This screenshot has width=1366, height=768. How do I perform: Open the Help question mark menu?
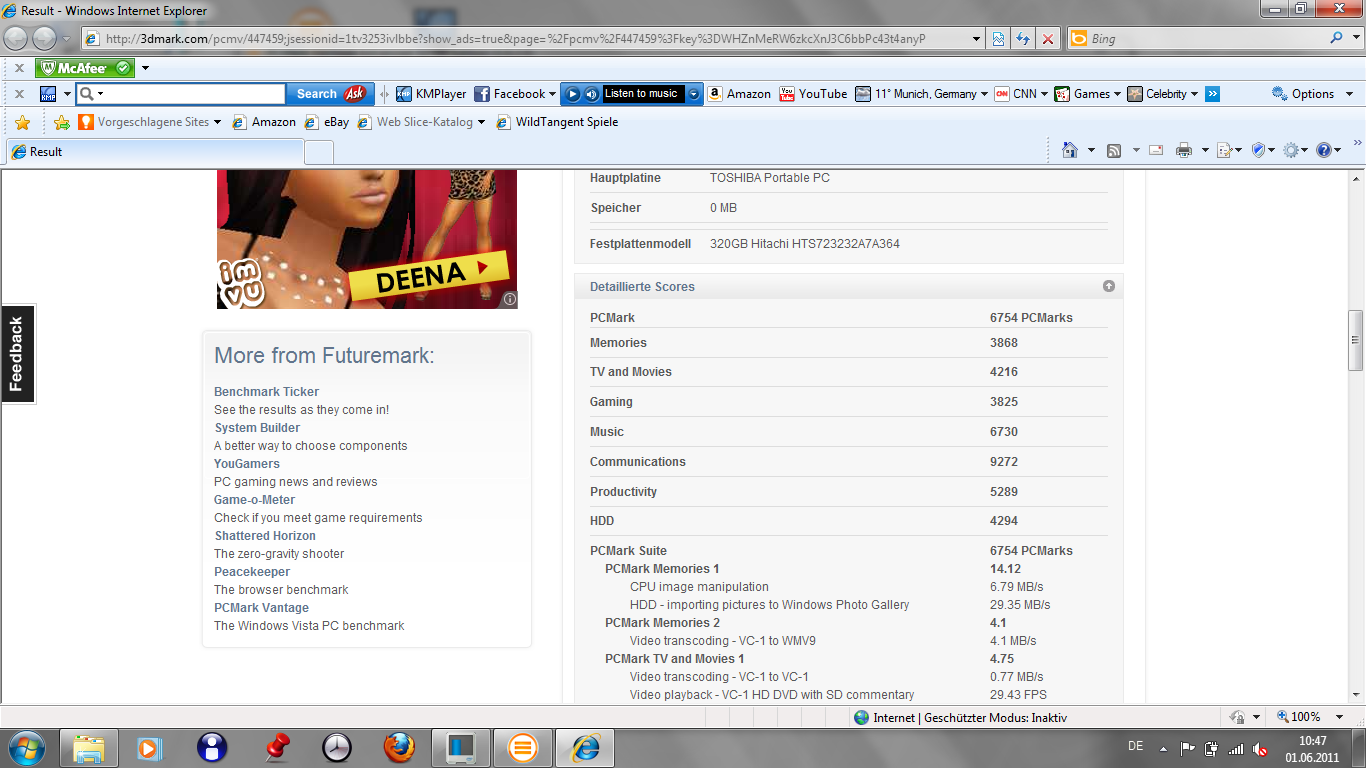tap(1324, 150)
